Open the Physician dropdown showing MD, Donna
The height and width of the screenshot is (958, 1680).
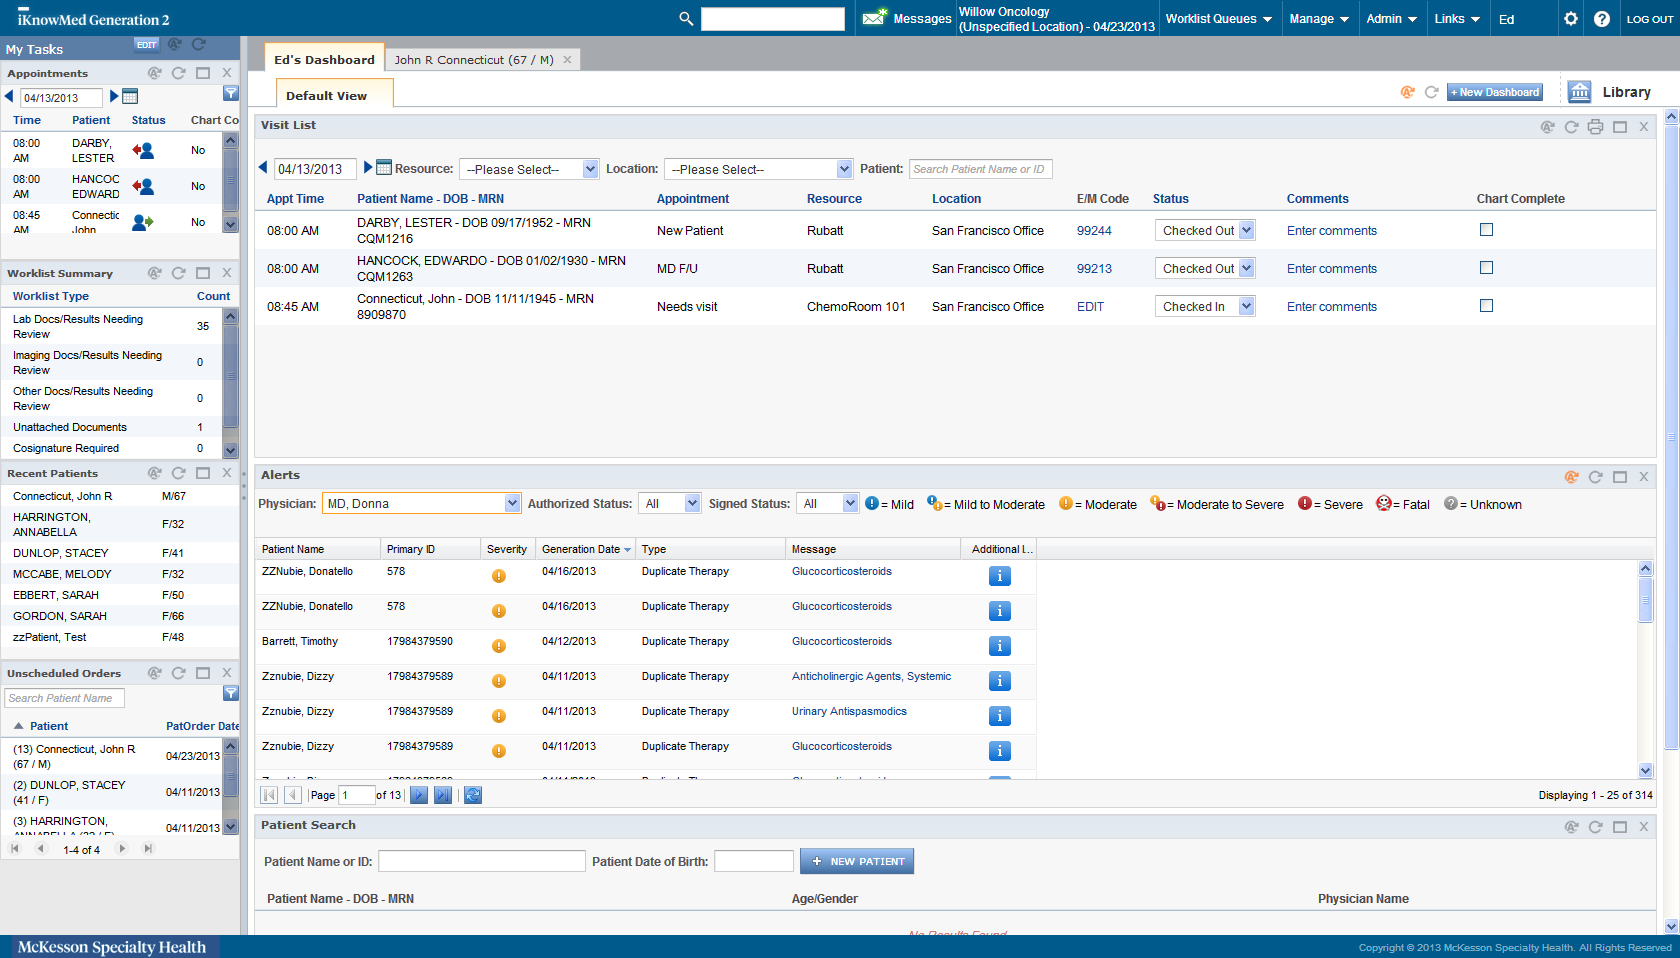click(421, 503)
